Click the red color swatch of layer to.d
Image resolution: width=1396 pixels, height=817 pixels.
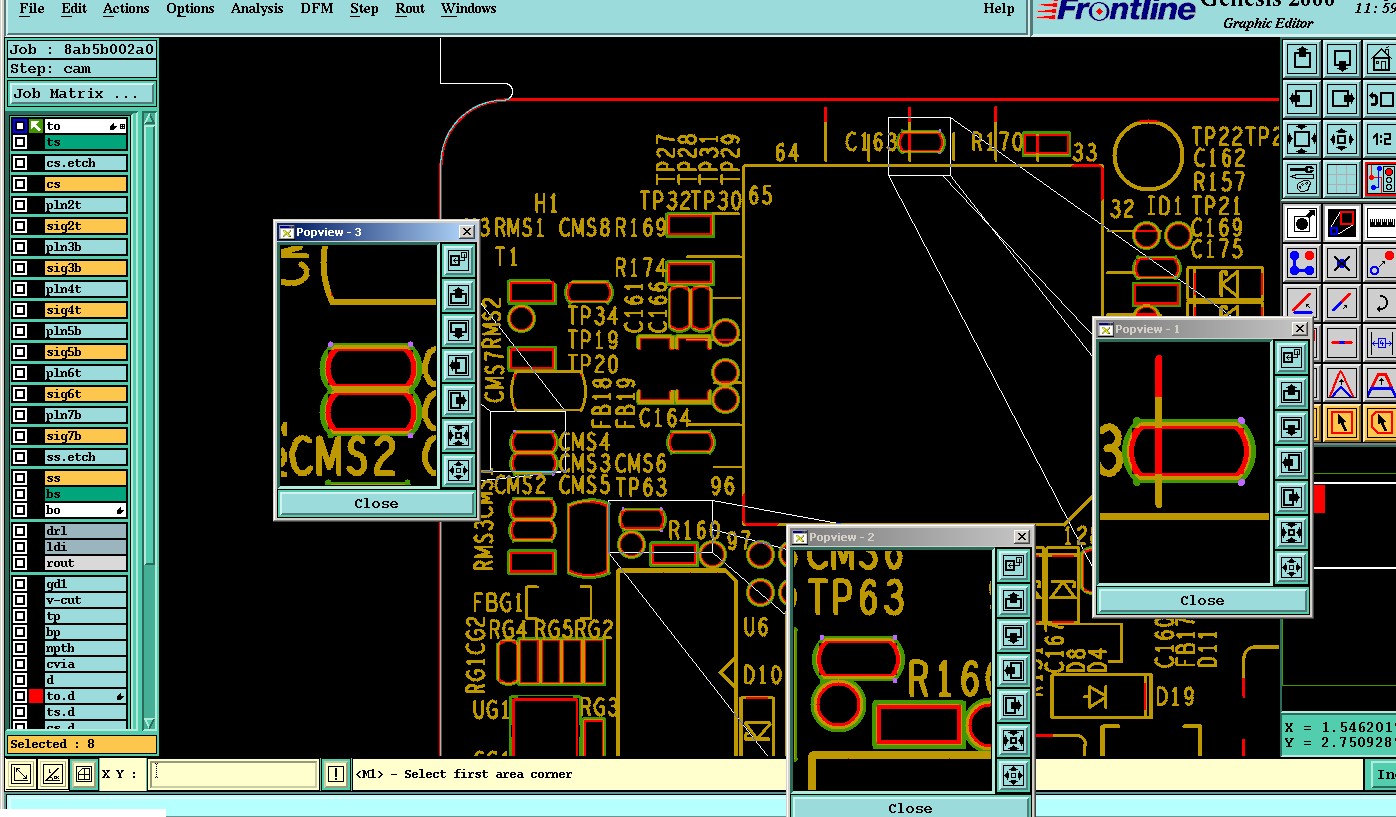click(36, 696)
